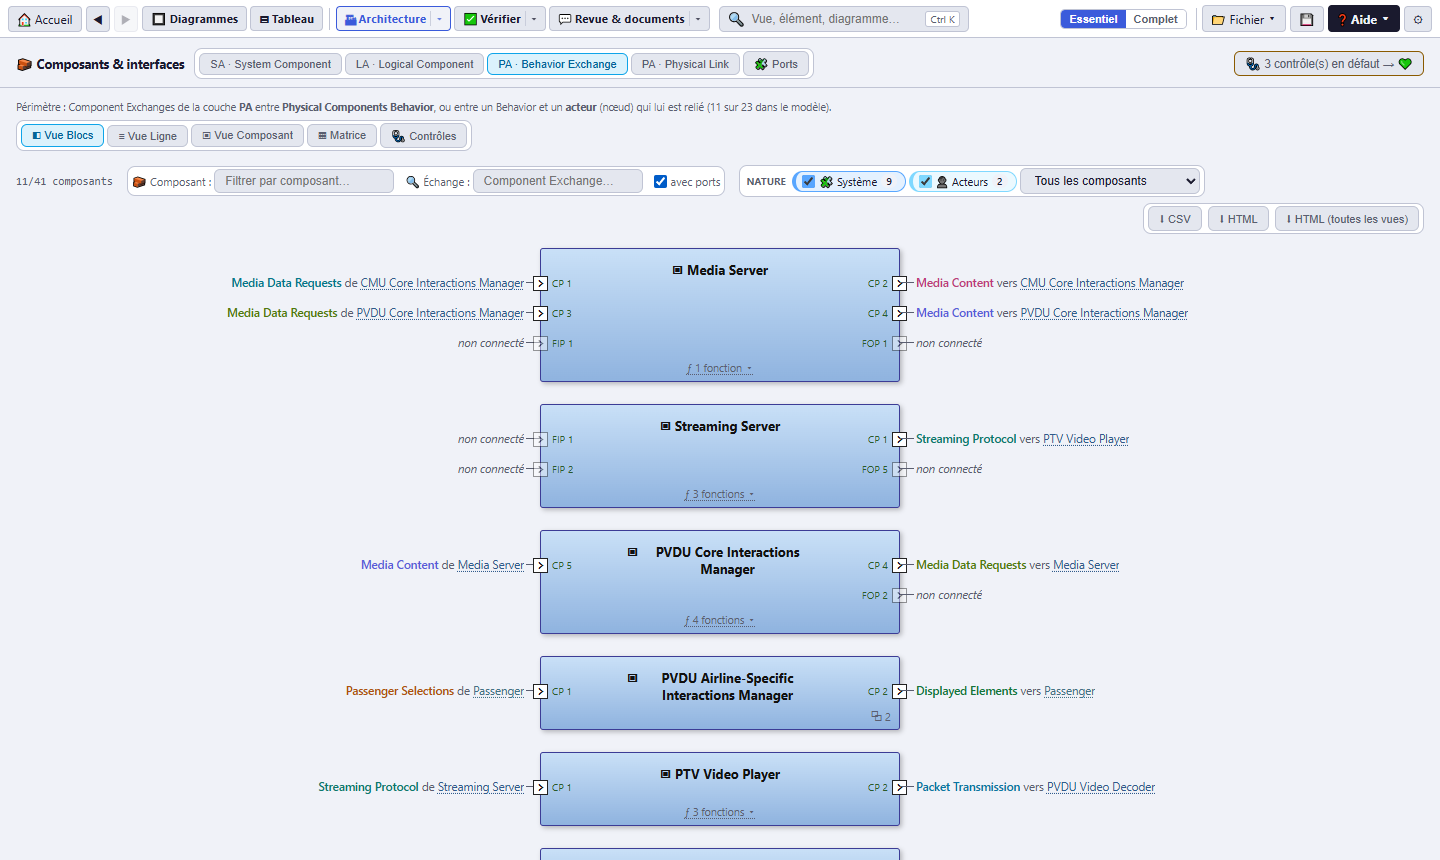Click the CP 1 port square on Streaming Server

click(x=899, y=439)
